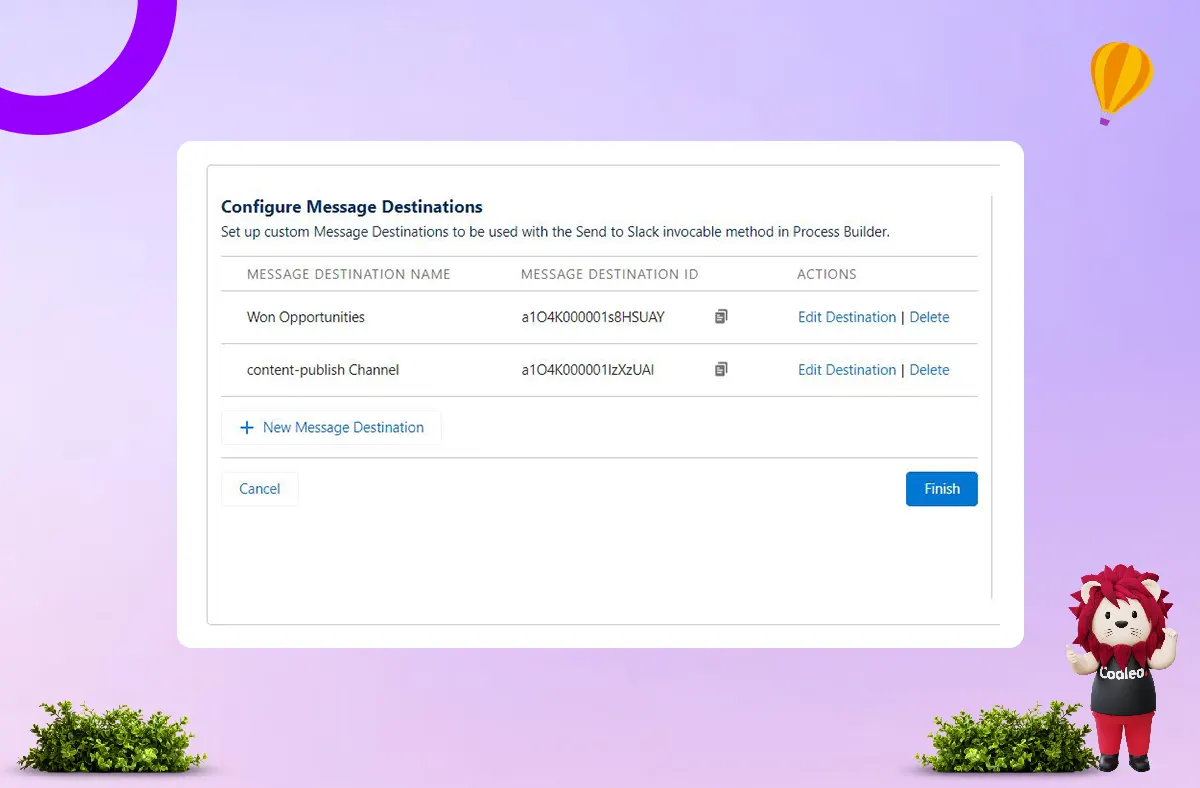Select the ID a1O4K000001s8HSUAY

(593, 317)
